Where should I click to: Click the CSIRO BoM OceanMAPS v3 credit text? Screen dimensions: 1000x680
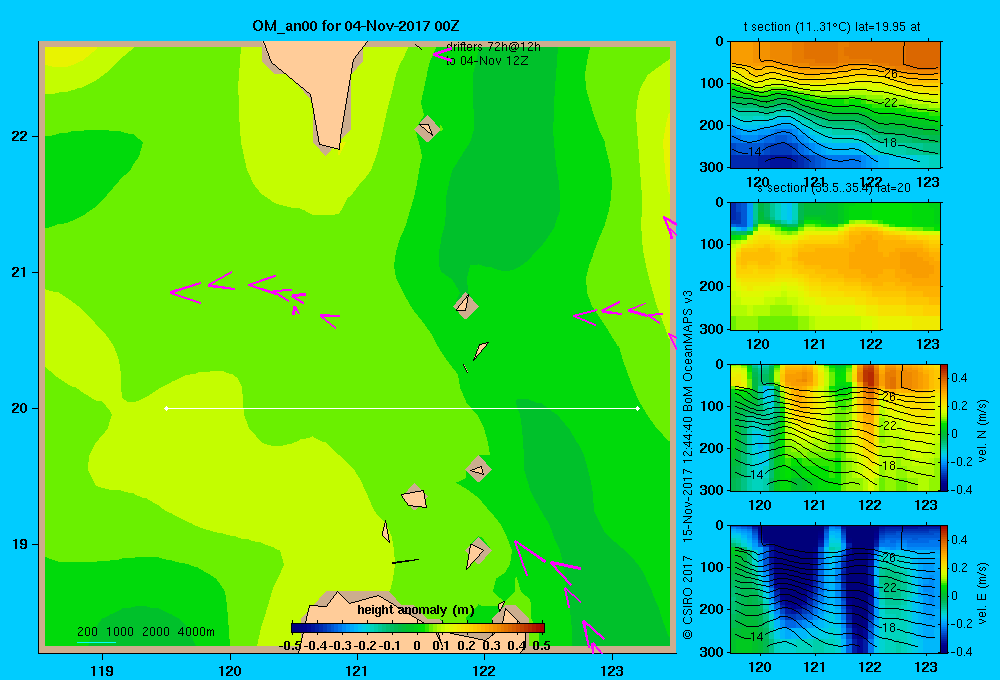pyautogui.click(x=688, y=464)
